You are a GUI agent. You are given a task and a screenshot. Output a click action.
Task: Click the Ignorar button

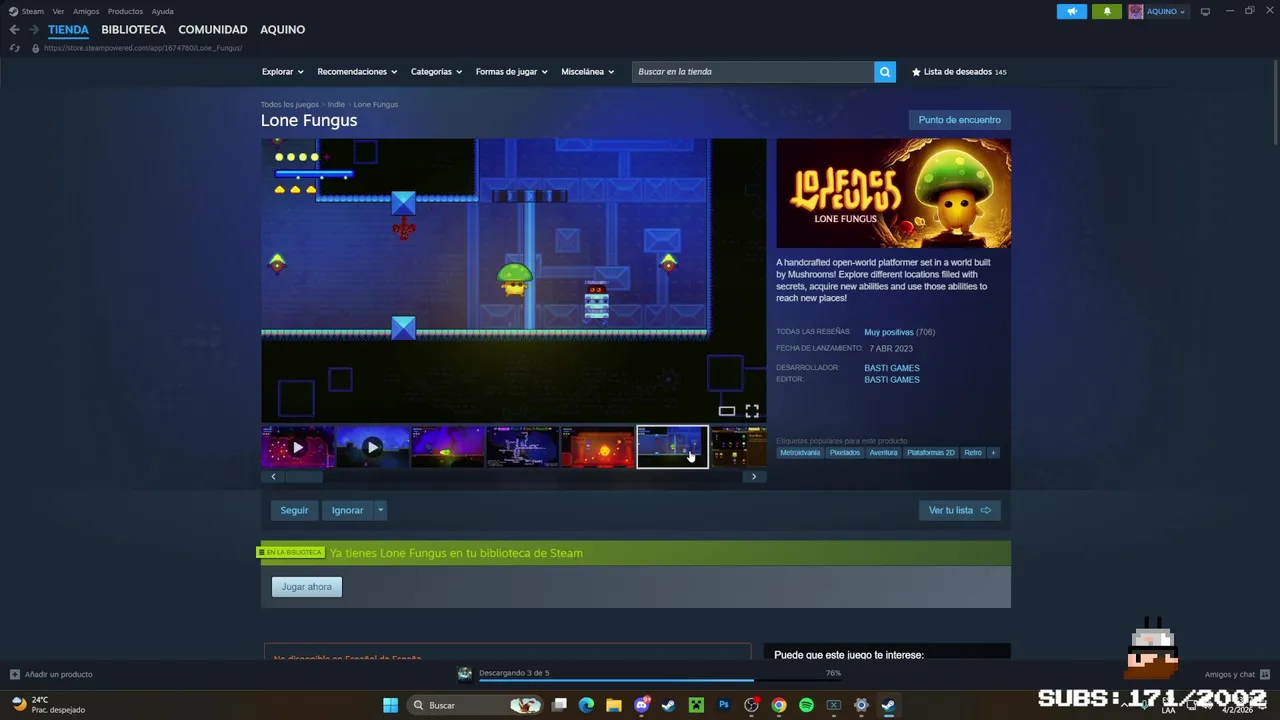click(347, 510)
